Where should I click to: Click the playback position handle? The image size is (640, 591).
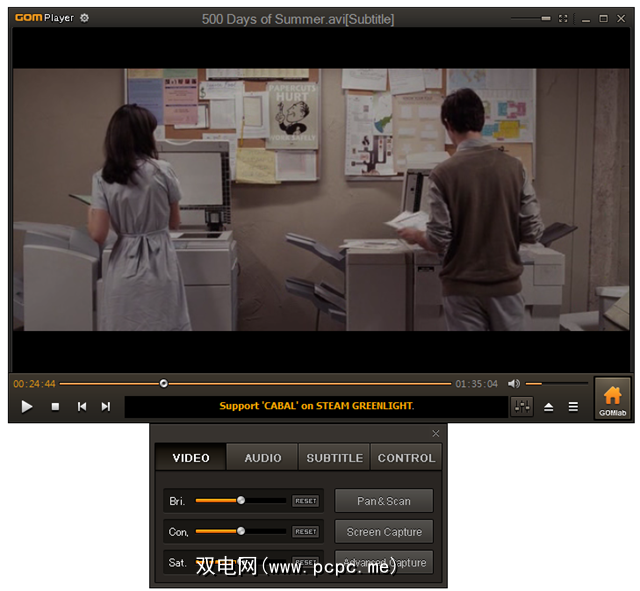164,384
